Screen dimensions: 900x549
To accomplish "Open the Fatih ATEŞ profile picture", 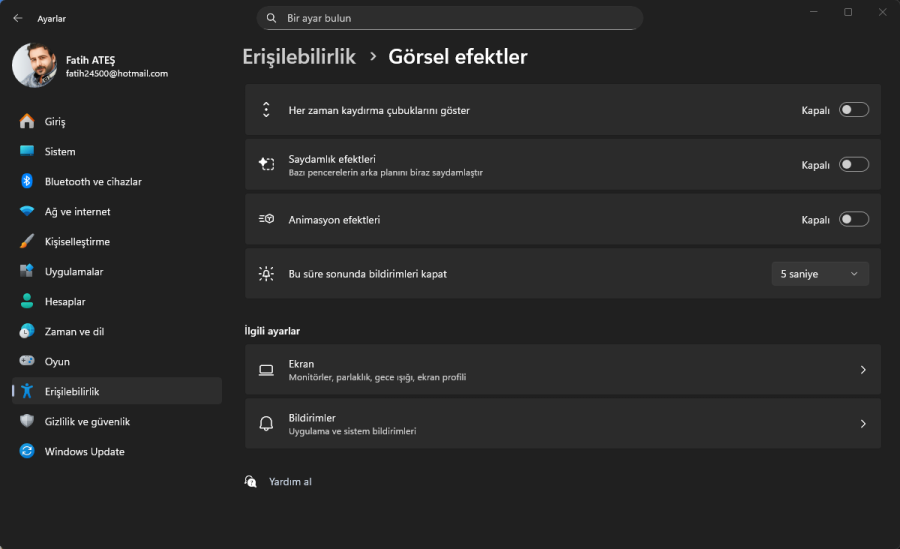I will 35,65.
